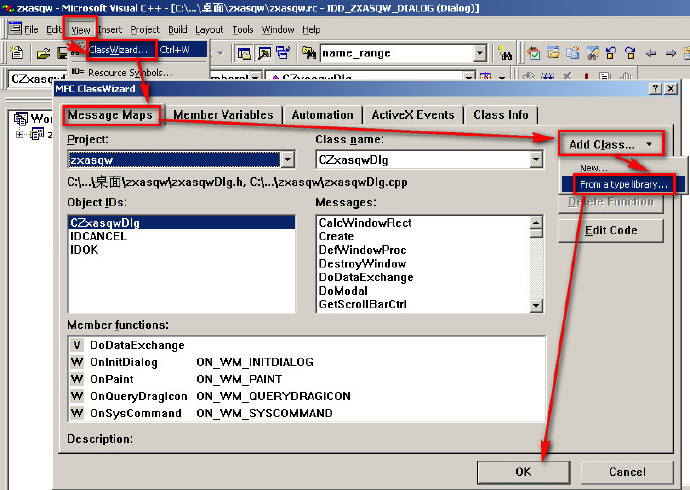The height and width of the screenshot is (490, 690).
Task: Choose ClassWizard... from the View menu
Action: coord(139,50)
